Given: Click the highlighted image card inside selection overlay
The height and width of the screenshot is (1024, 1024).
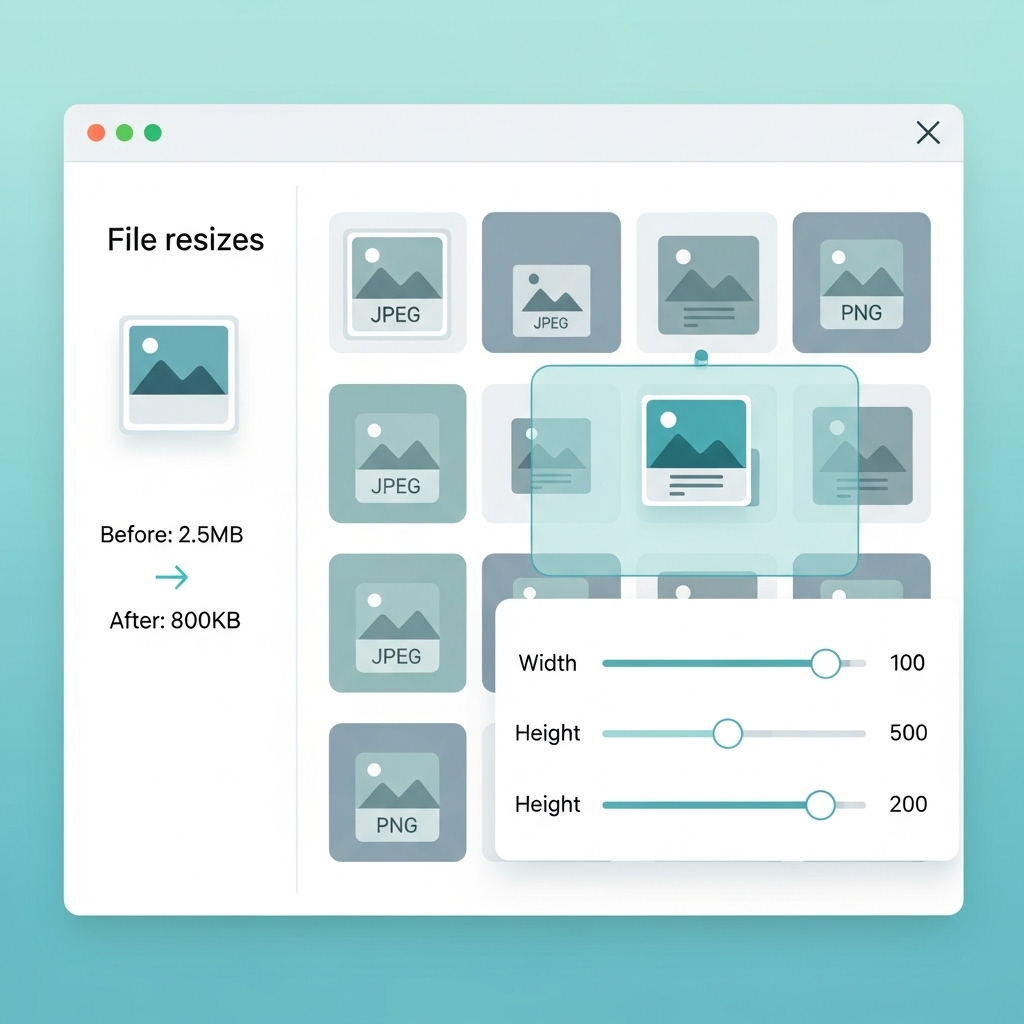Looking at the screenshot, I should point(696,450).
